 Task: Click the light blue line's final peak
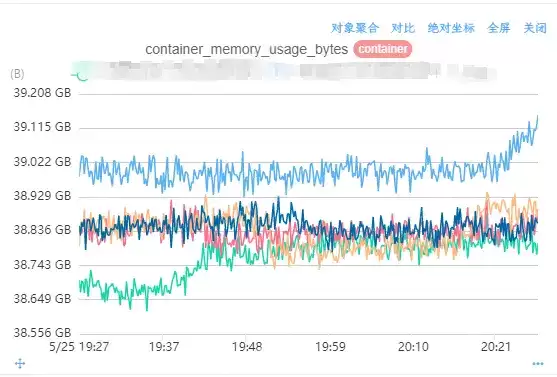(x=537, y=117)
